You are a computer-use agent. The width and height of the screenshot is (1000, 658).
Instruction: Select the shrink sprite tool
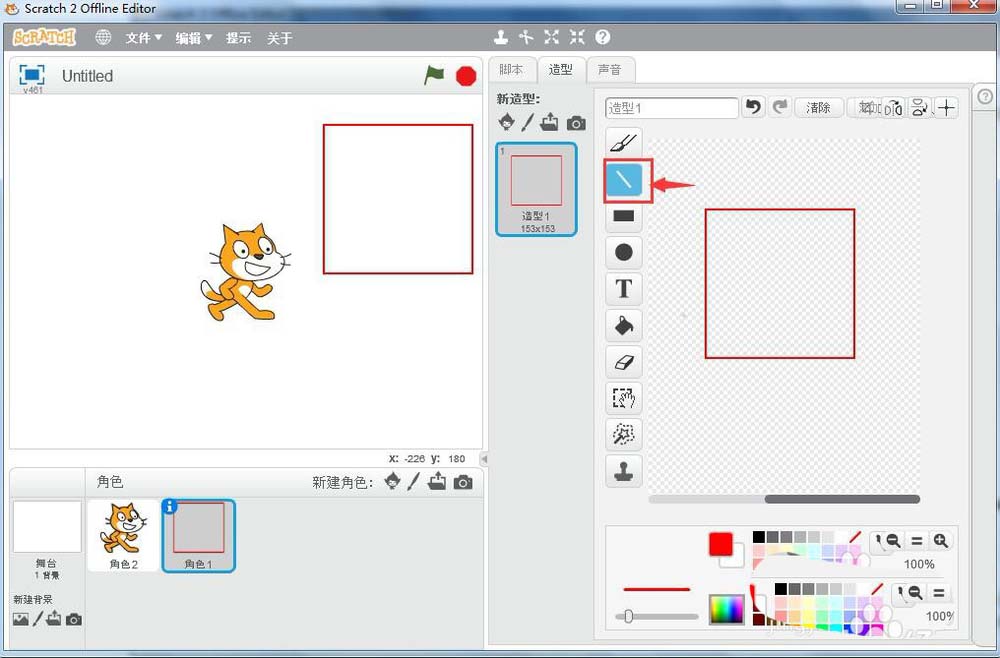coord(577,38)
